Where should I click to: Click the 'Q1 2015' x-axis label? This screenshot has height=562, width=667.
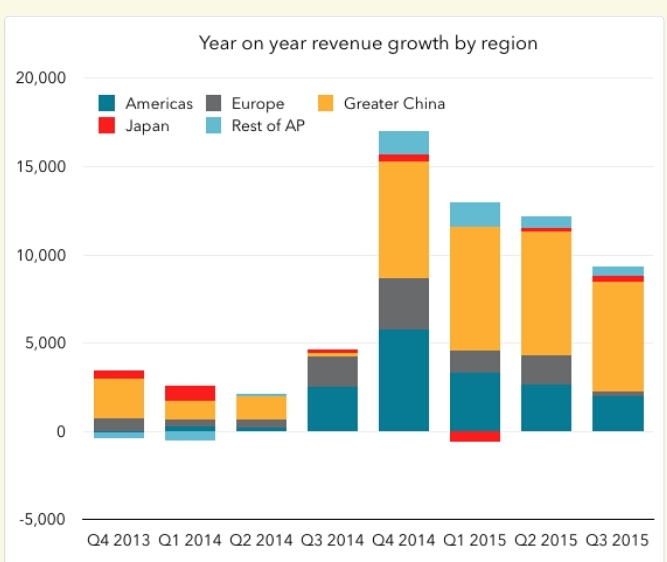[475, 540]
